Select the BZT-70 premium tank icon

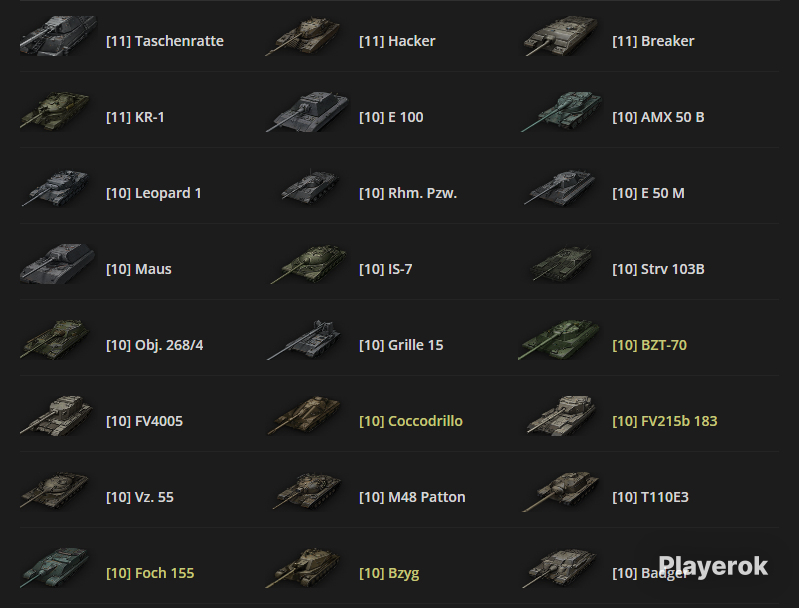coord(558,340)
